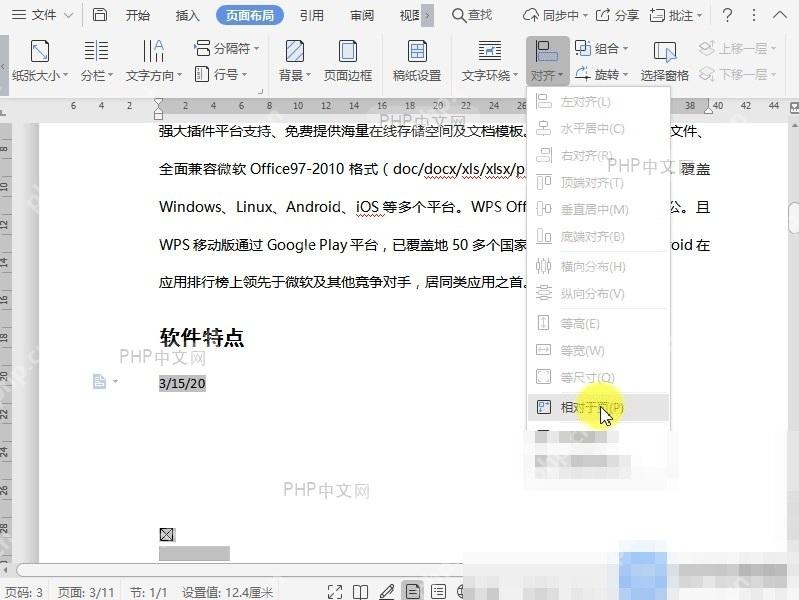Choose 左对齐(L) from the align menu

pyautogui.click(x=598, y=101)
